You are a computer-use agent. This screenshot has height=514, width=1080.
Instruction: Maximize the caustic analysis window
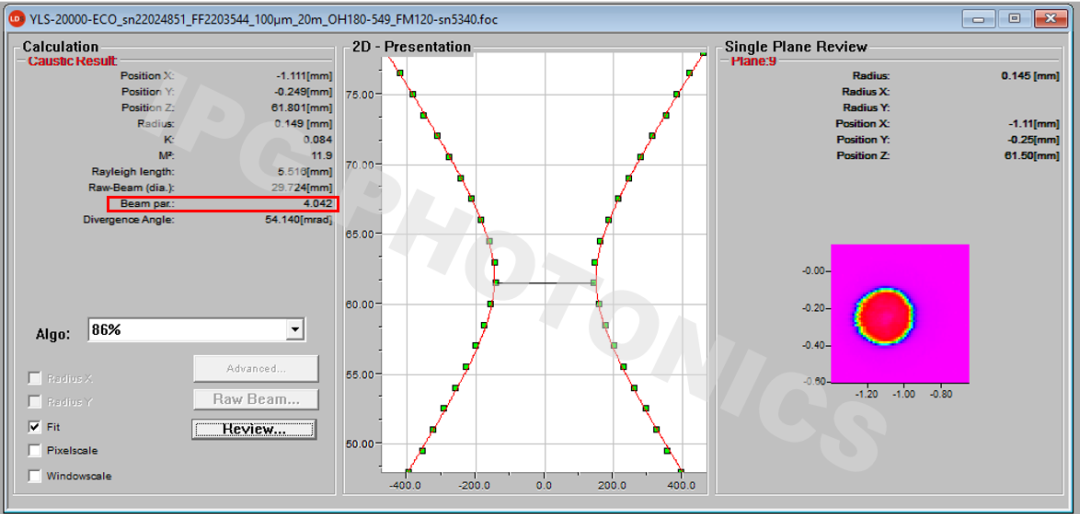[x=1014, y=18]
